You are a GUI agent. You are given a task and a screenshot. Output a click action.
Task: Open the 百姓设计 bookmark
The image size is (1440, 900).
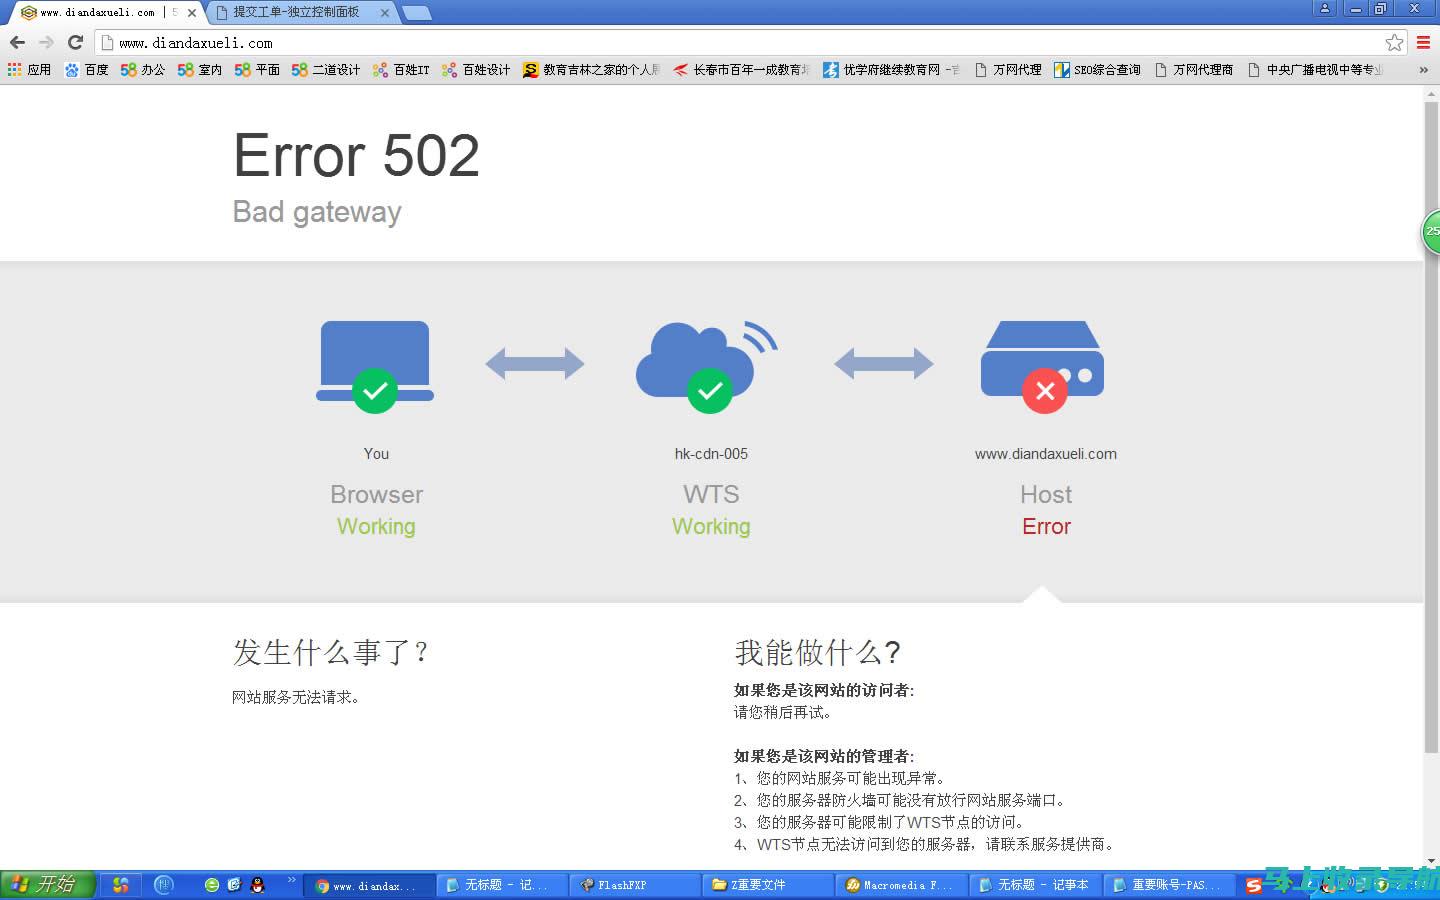pos(475,70)
